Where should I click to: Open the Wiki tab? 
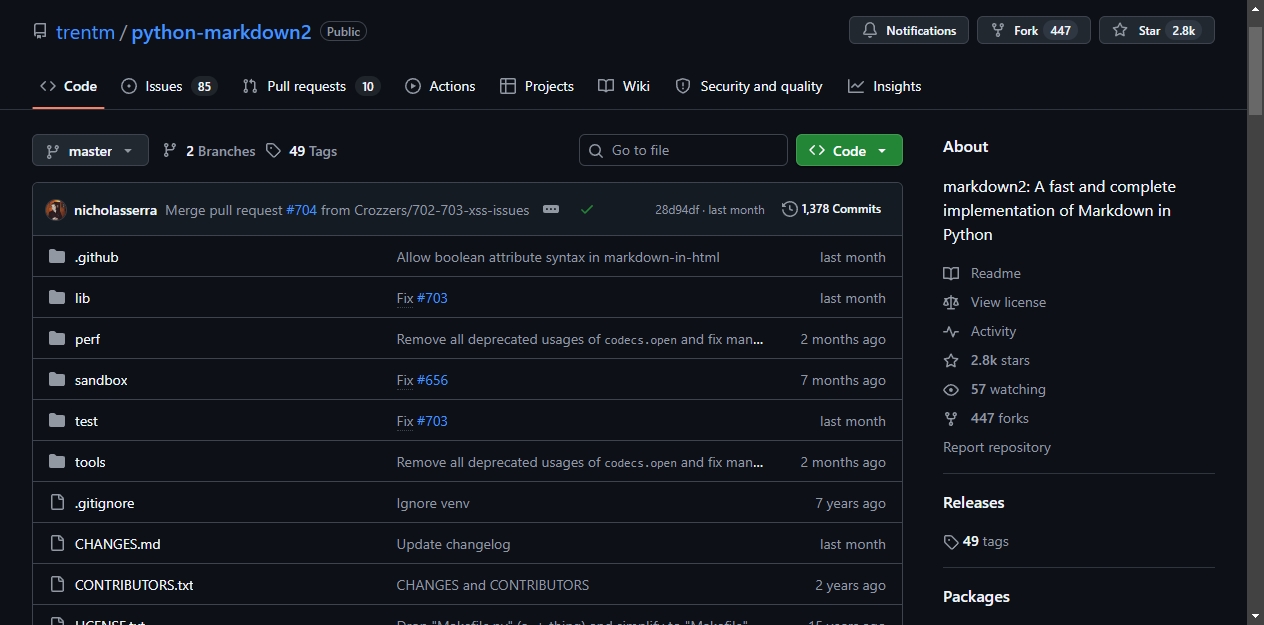pyautogui.click(x=624, y=86)
